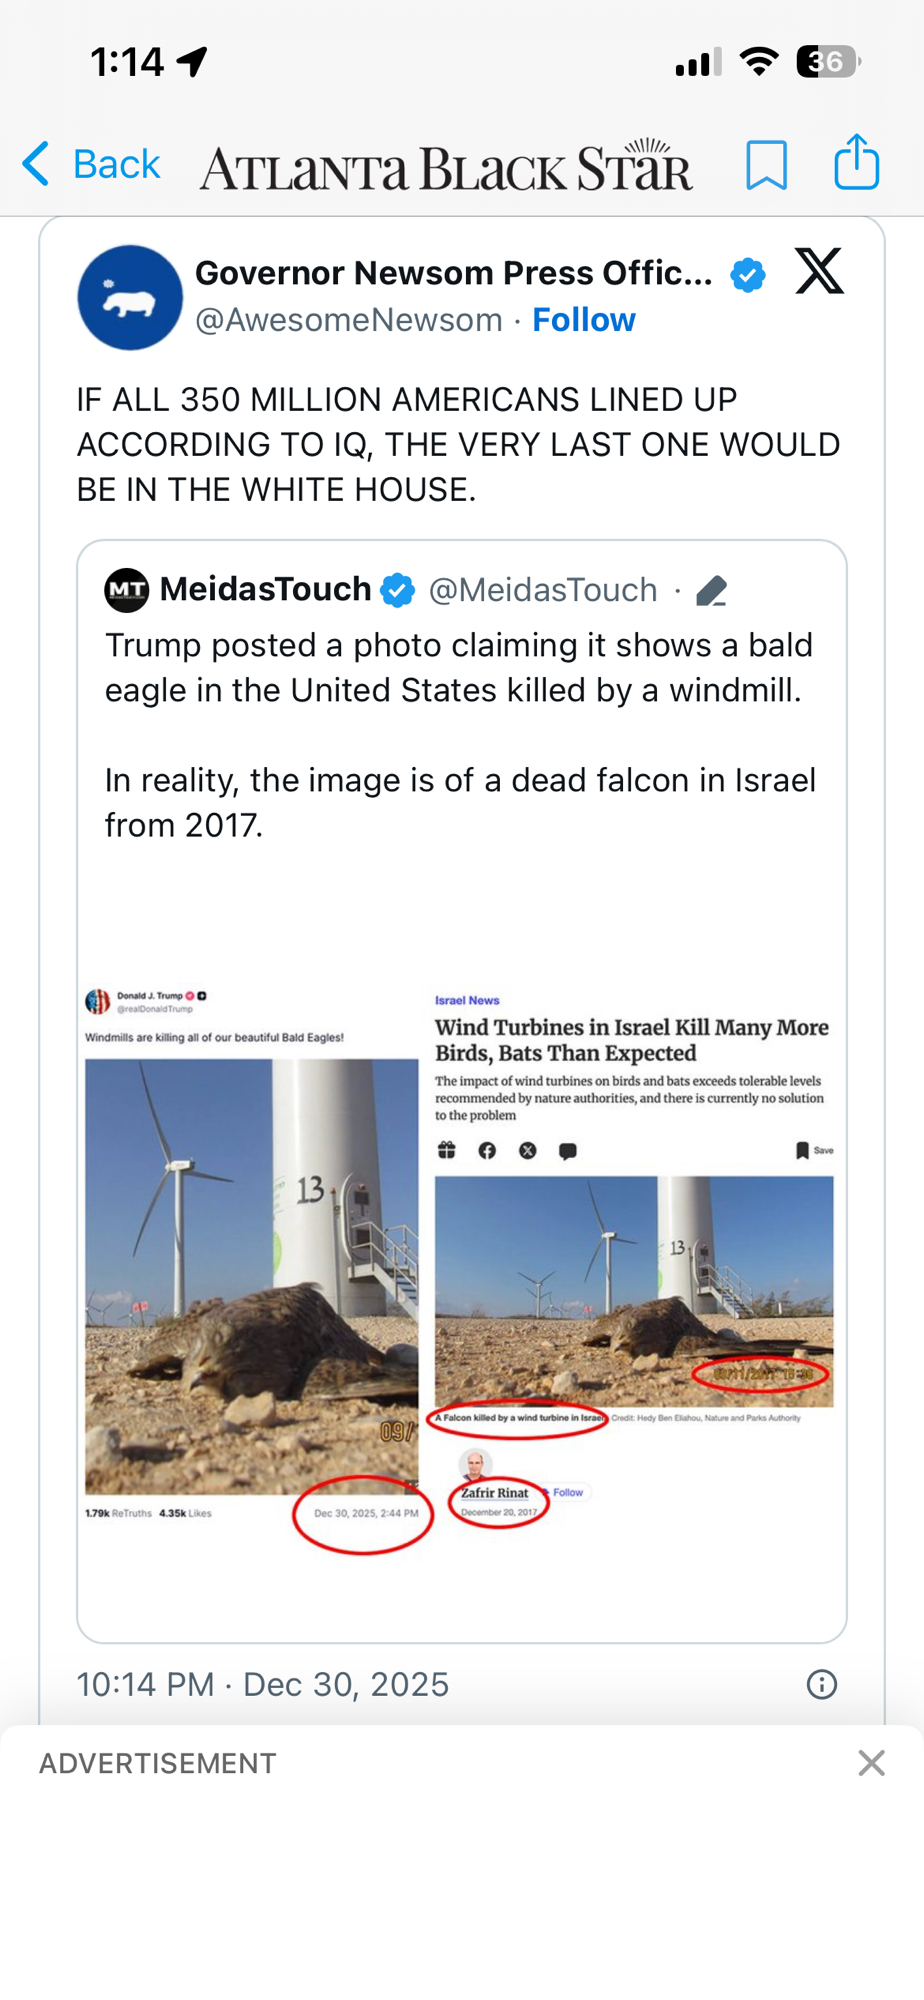
Task: Open the Atlanta Black Star homepage logo
Action: [445, 167]
